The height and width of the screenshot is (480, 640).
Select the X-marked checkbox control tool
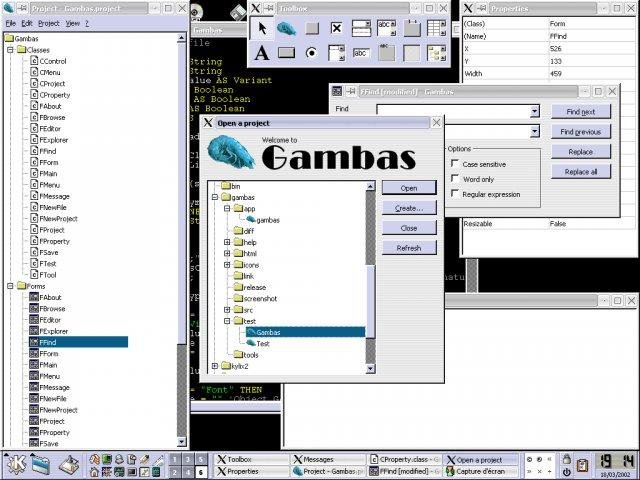337,29
